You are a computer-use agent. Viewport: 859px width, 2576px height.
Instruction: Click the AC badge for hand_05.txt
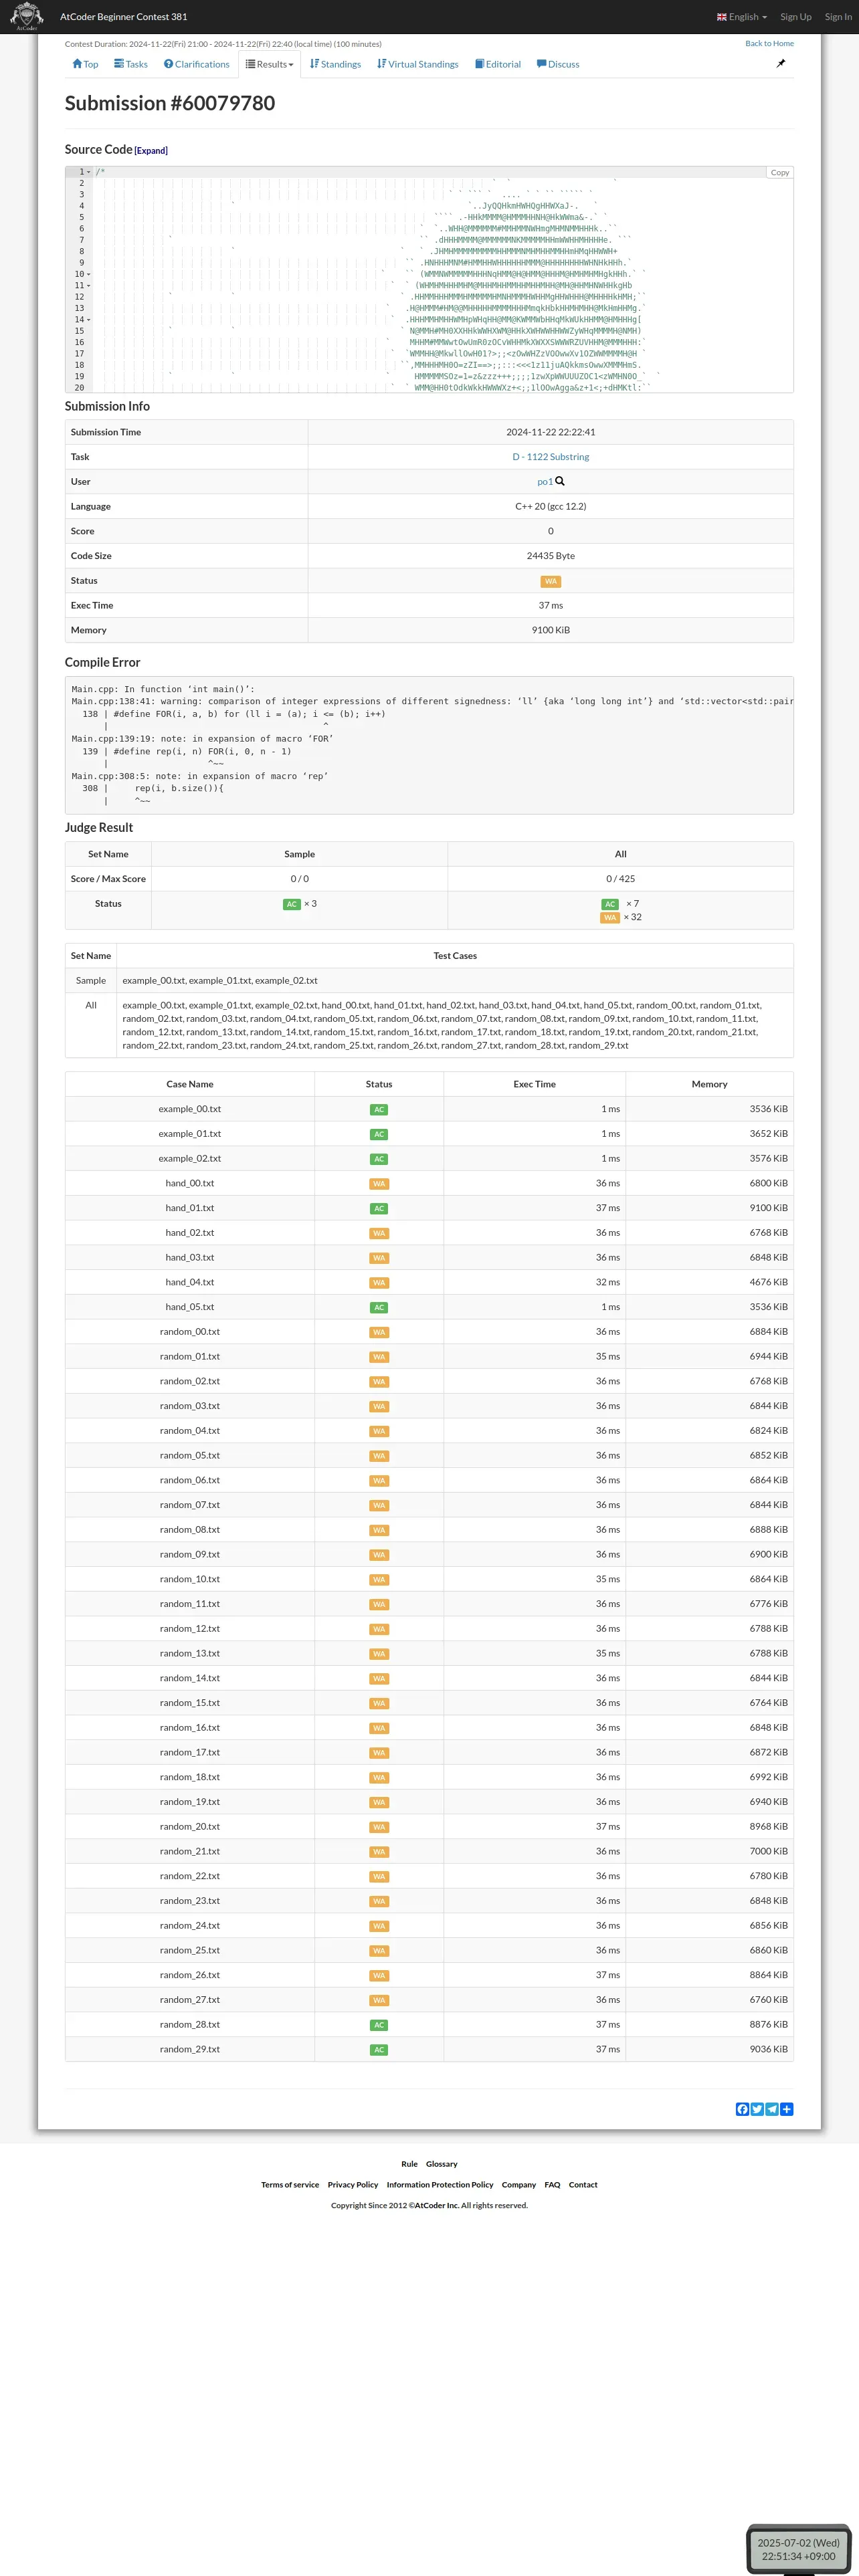[379, 1308]
